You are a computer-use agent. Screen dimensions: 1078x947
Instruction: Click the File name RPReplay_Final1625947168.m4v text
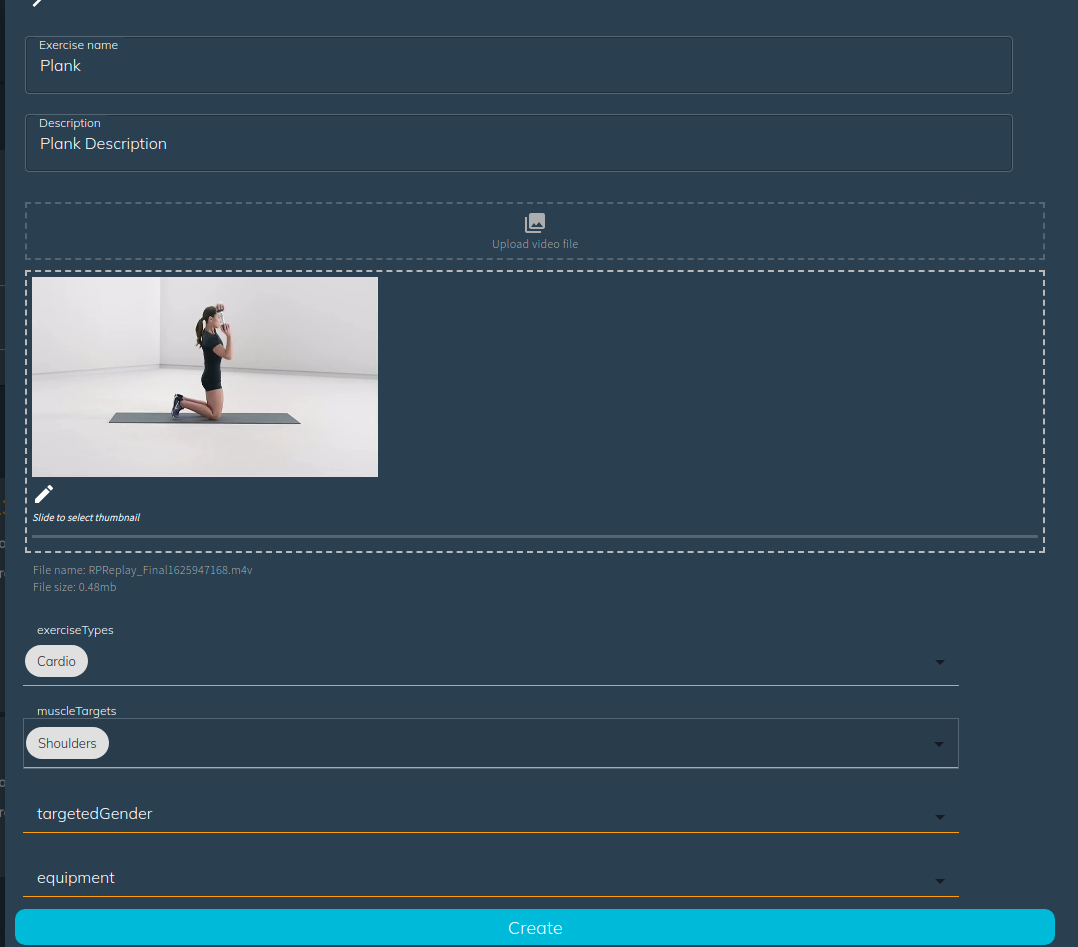(143, 570)
